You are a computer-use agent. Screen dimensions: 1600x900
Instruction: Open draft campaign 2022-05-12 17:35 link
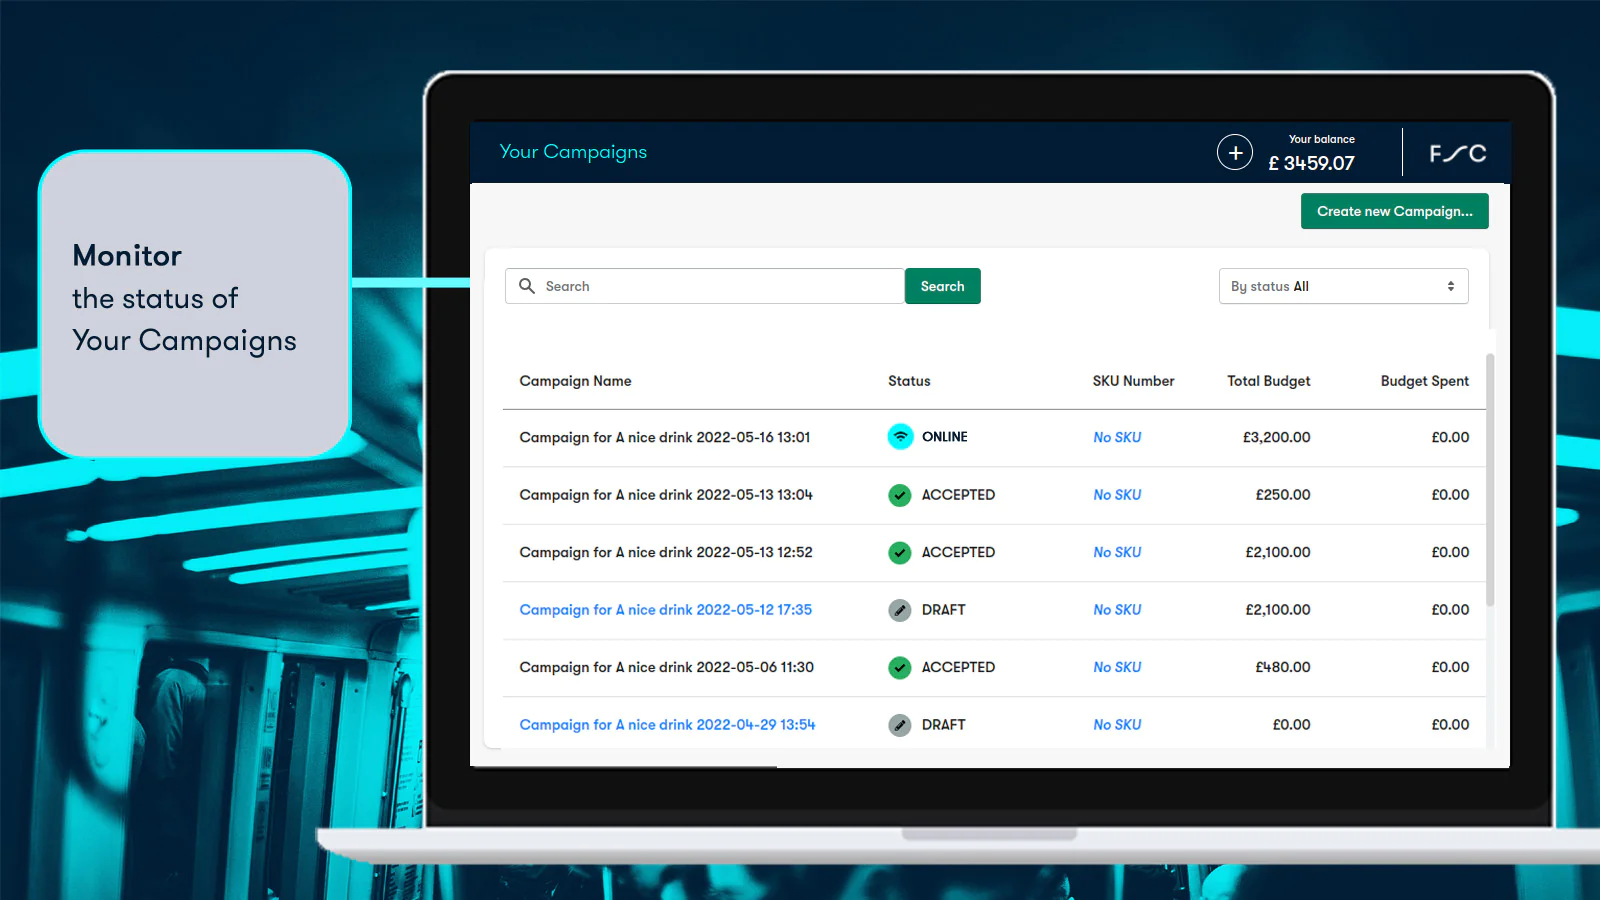(665, 610)
